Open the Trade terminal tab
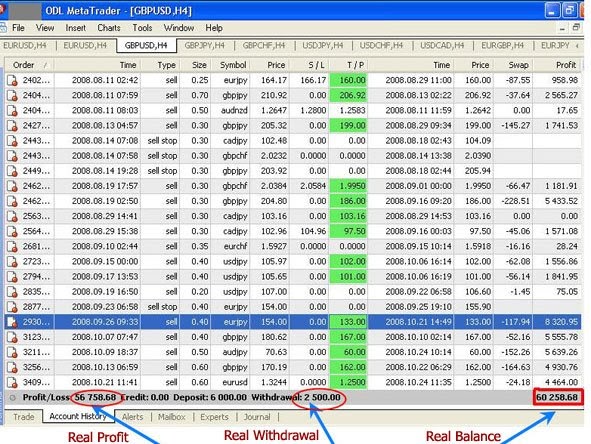Viewport: 591px width, 444px height. click(24, 417)
